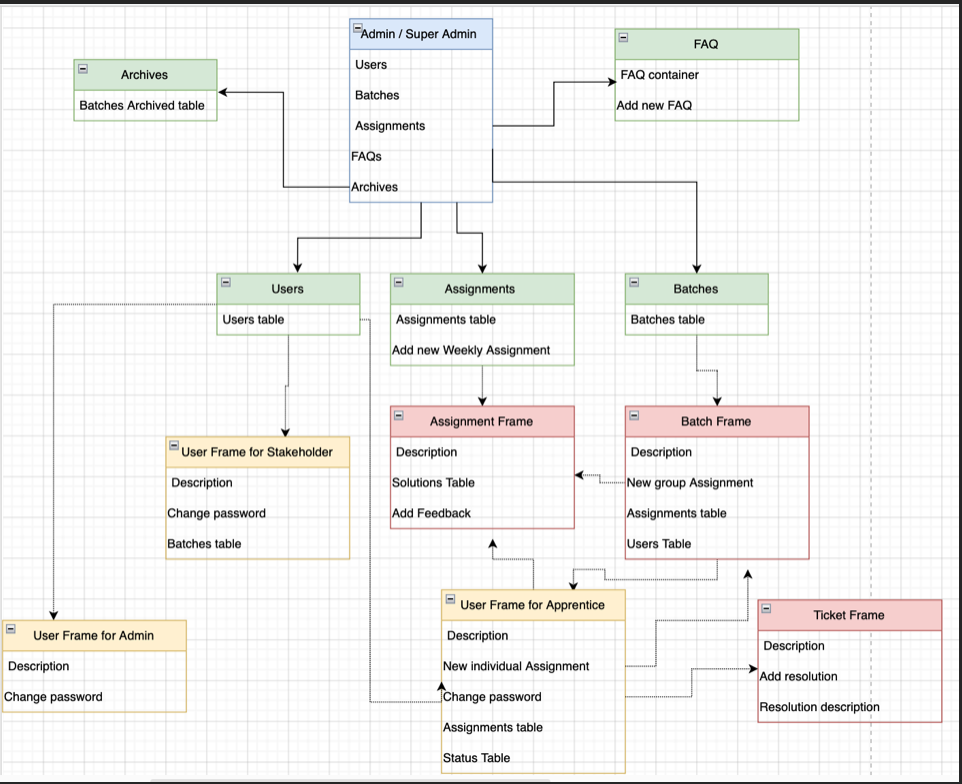
Task: Select 'Add new Weekly Assignment' row
Action: click(471, 350)
